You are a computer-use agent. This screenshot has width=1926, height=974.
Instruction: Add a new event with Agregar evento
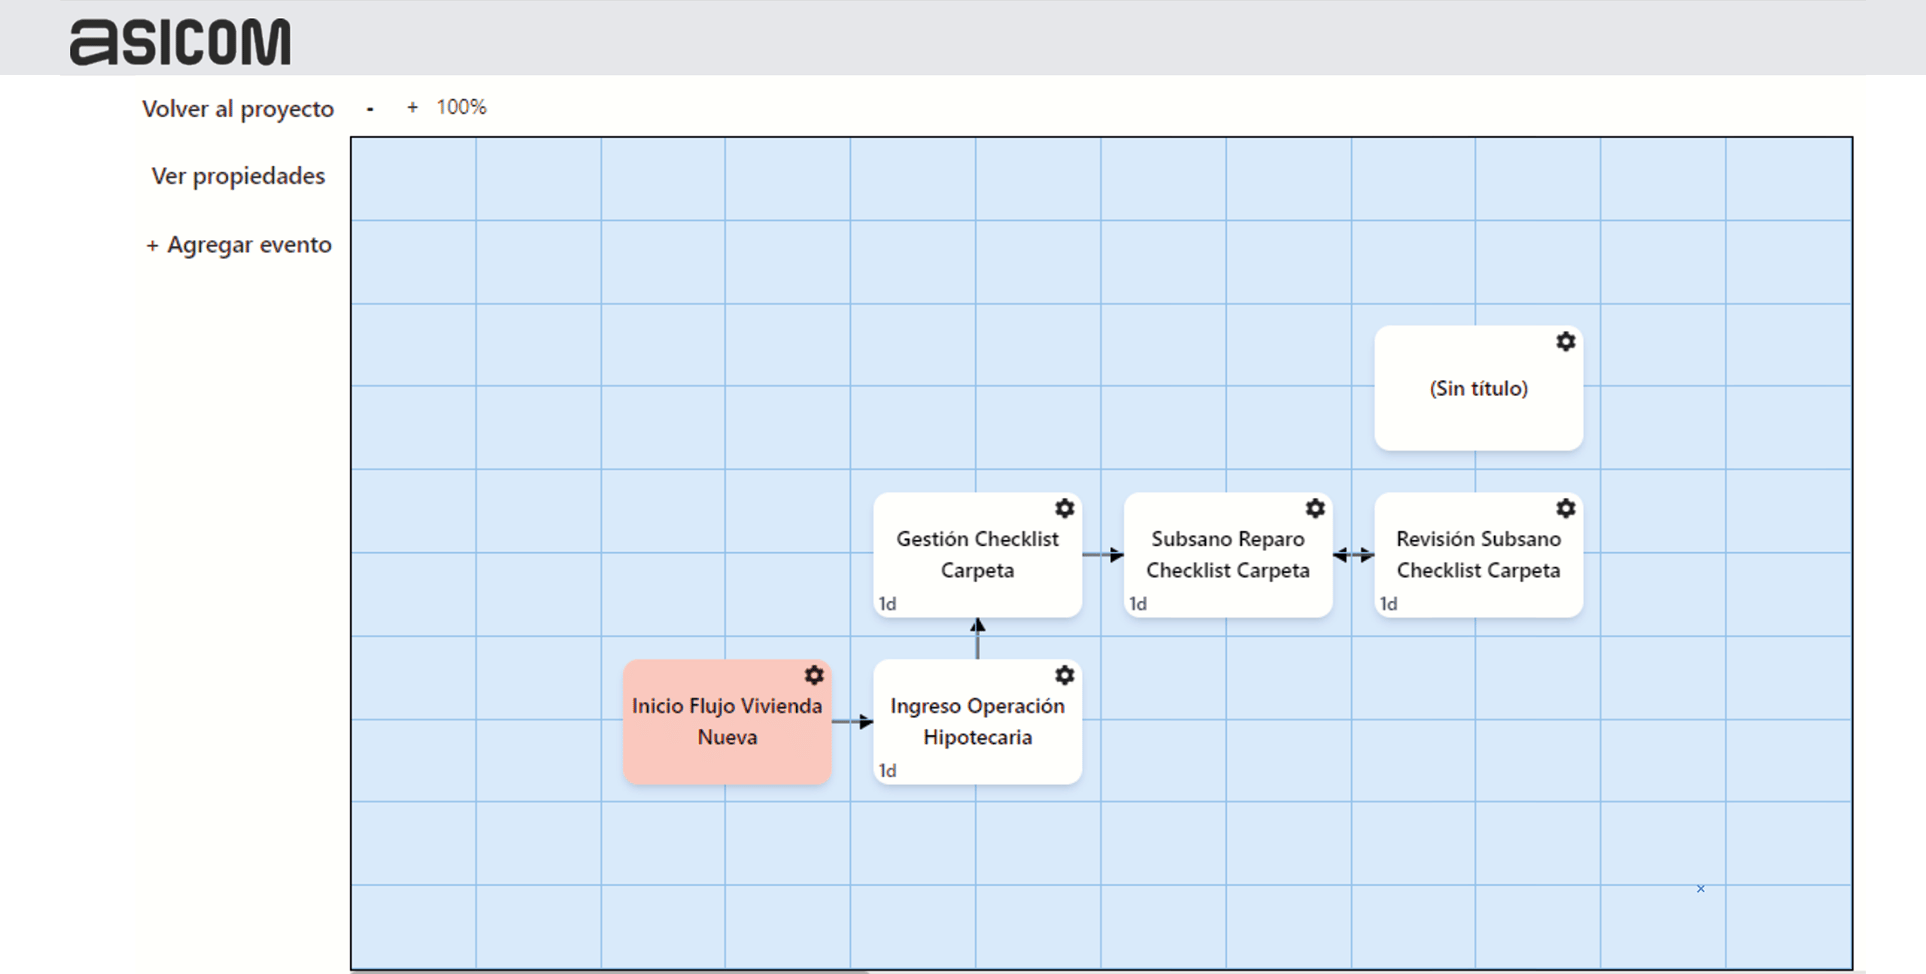(239, 245)
